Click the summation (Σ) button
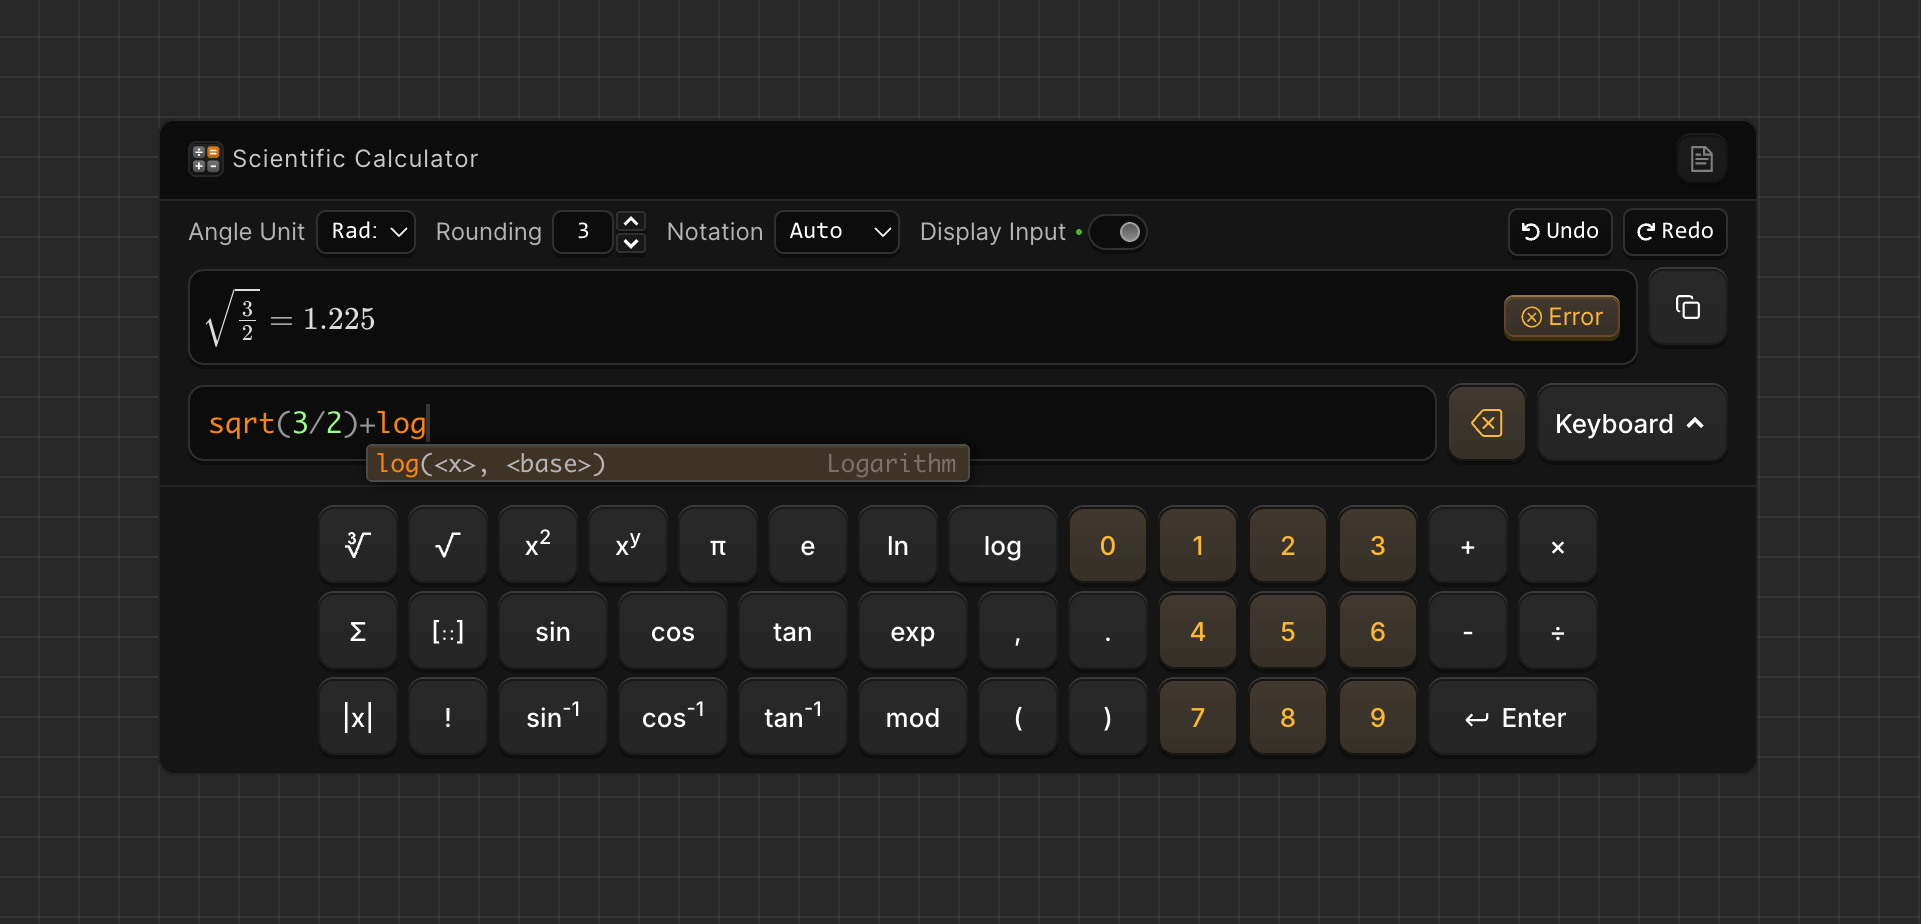 [x=357, y=631]
